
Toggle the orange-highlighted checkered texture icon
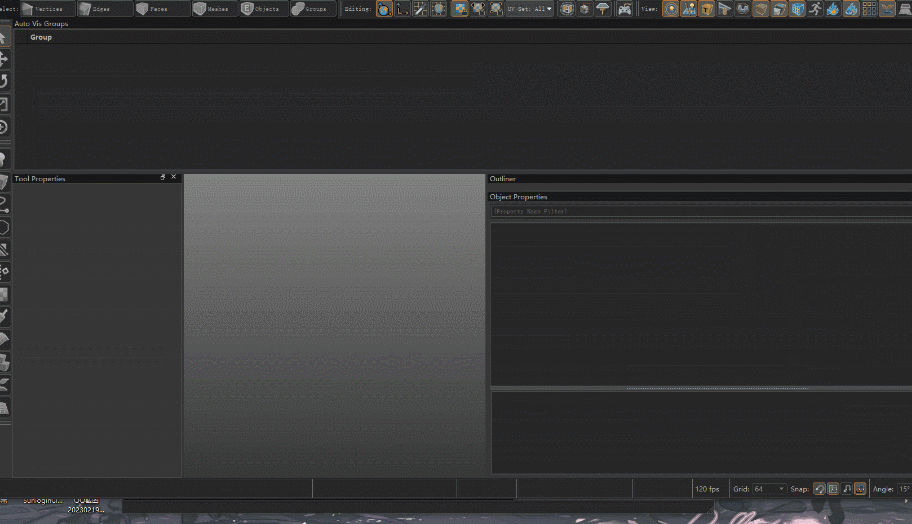459,9
